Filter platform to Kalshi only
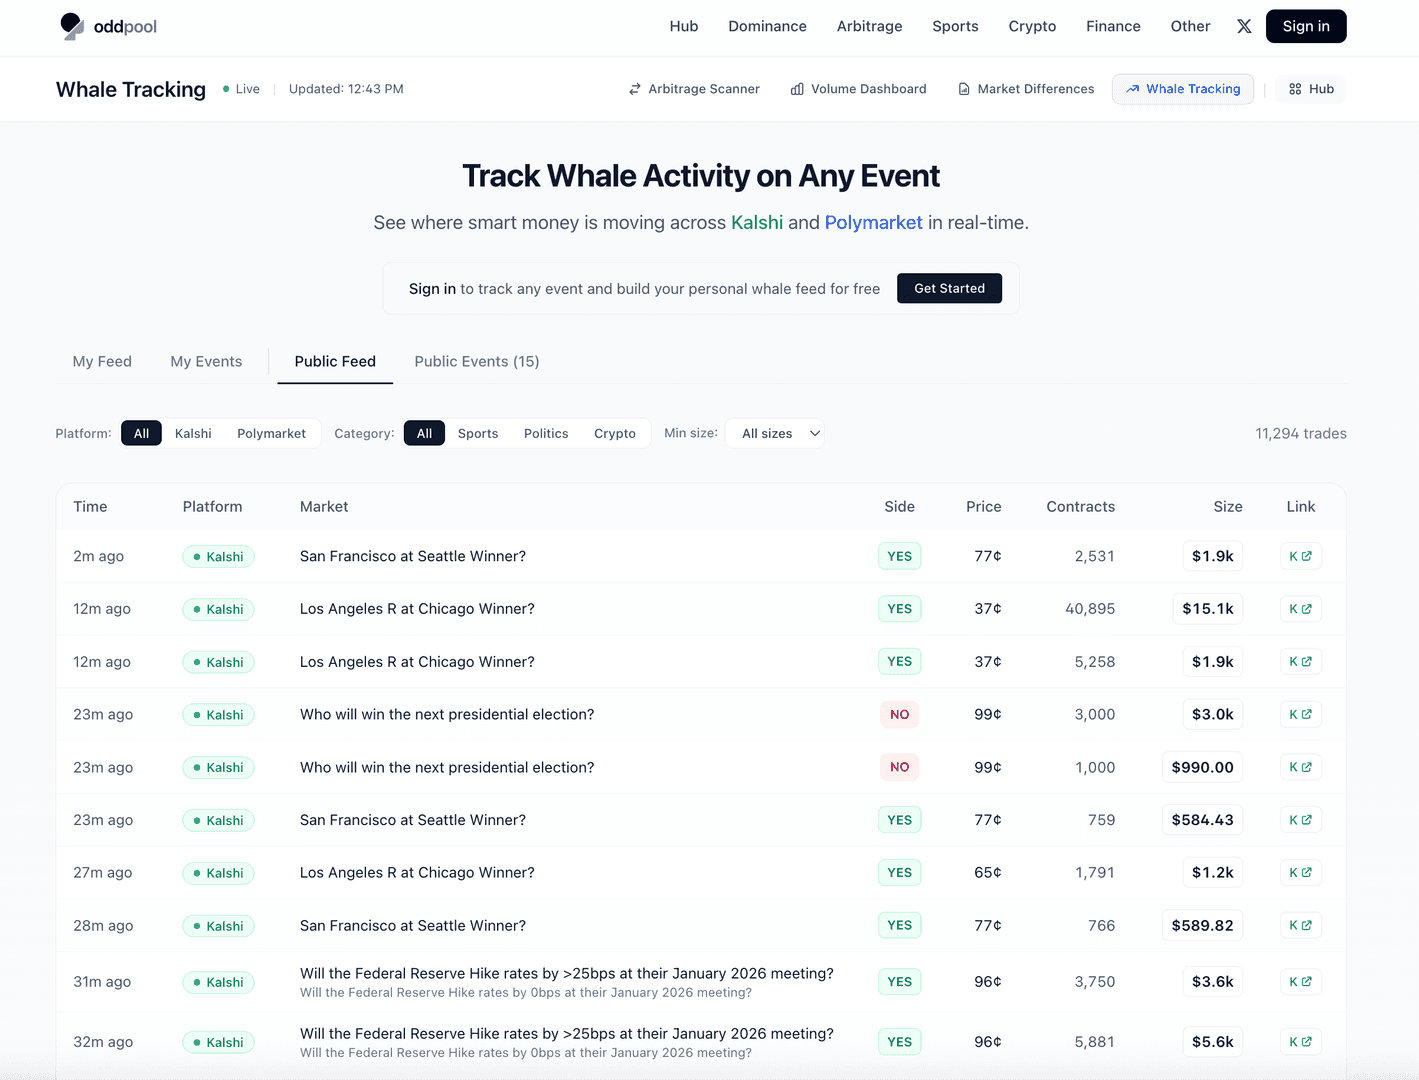The image size is (1419, 1080). click(x=192, y=433)
